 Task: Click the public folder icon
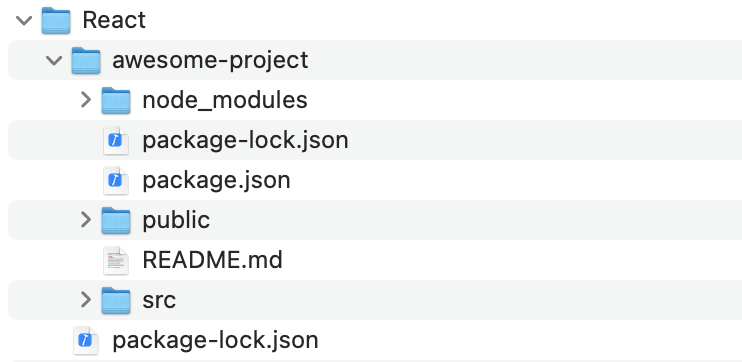116,220
